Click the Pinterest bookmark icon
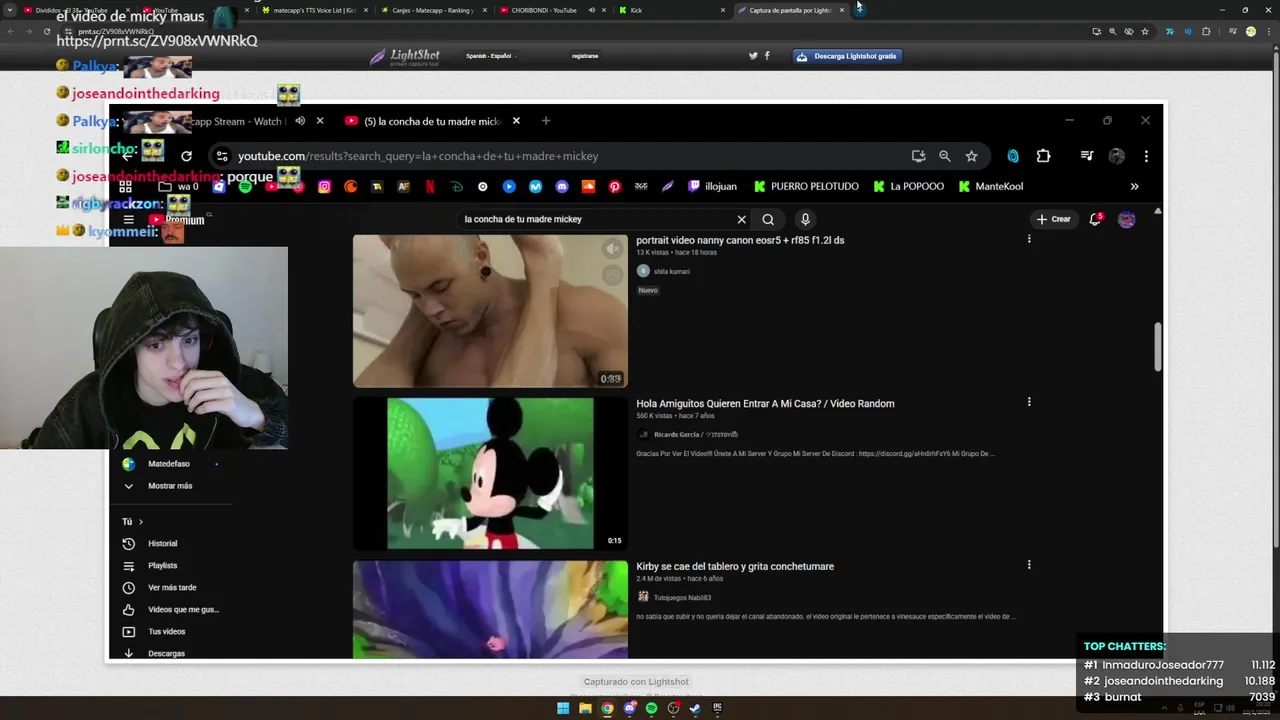This screenshot has height=720, width=1280. point(614,186)
